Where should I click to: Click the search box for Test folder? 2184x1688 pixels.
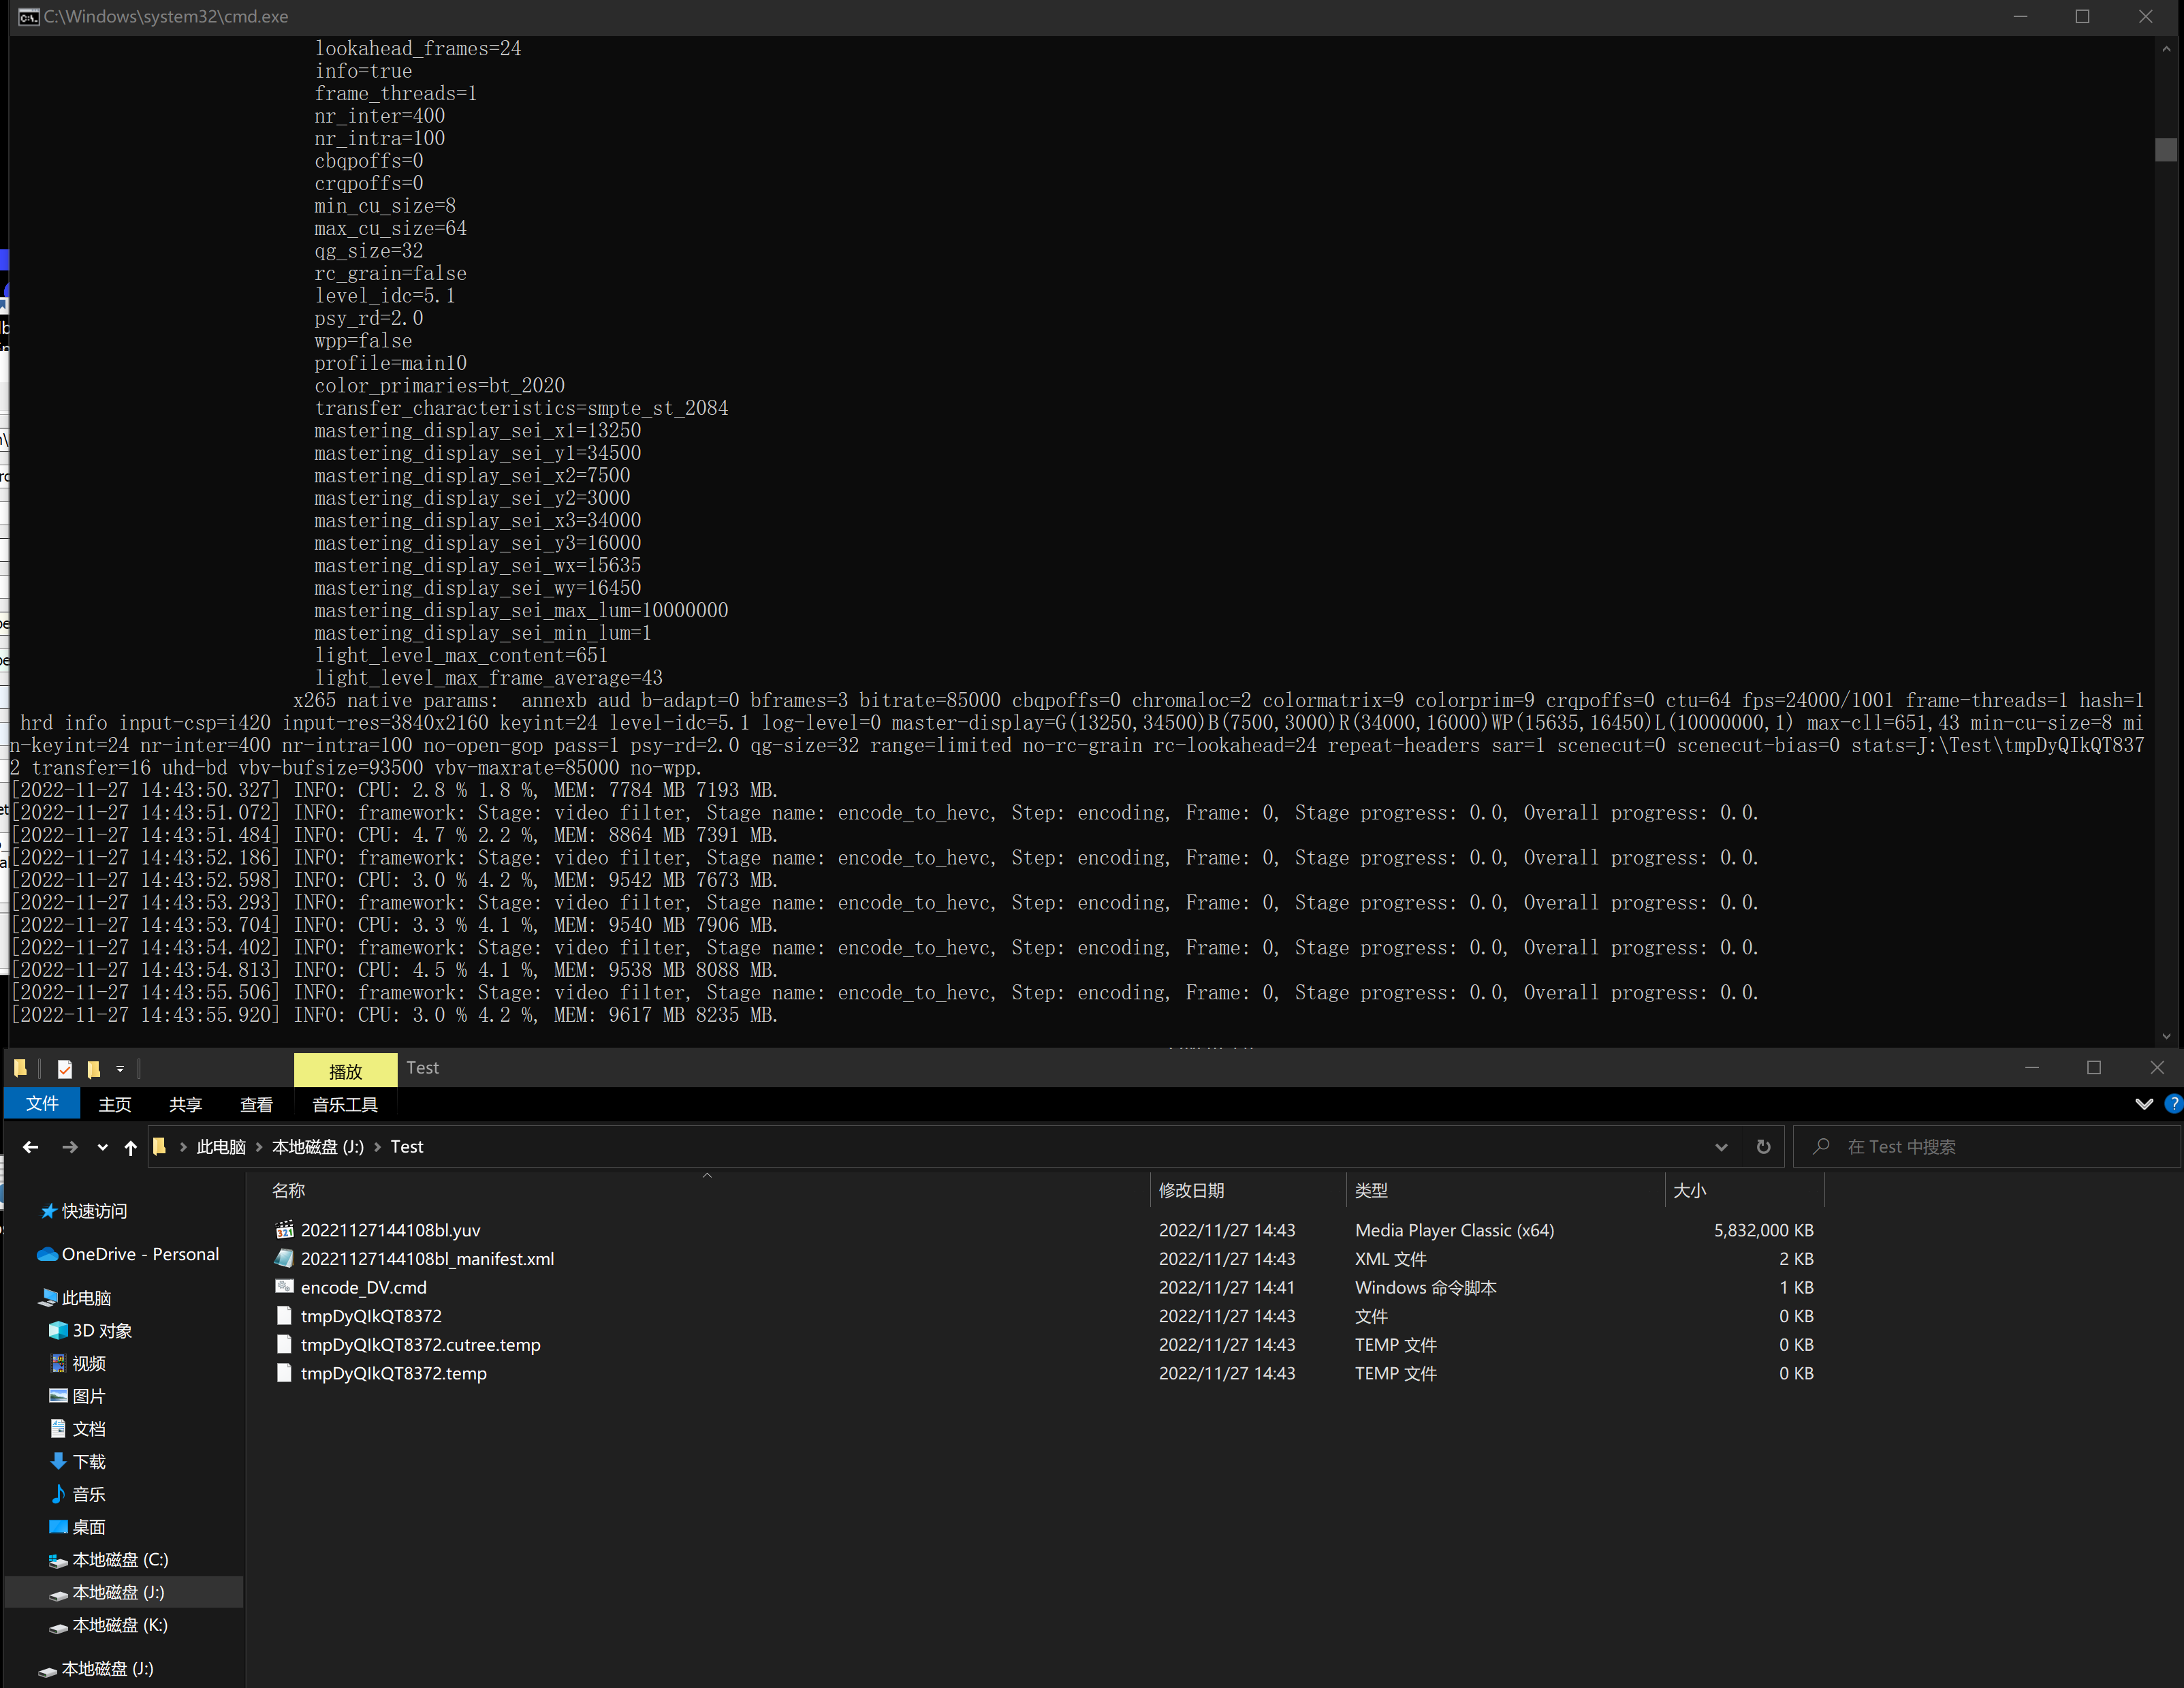[x=1986, y=1147]
